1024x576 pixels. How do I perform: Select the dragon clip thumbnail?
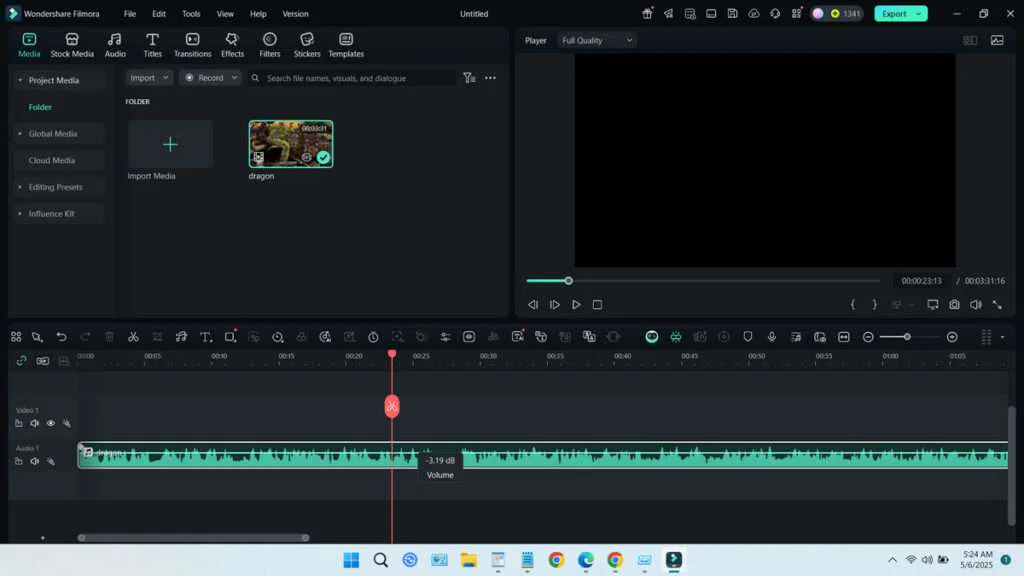pyautogui.click(x=291, y=143)
